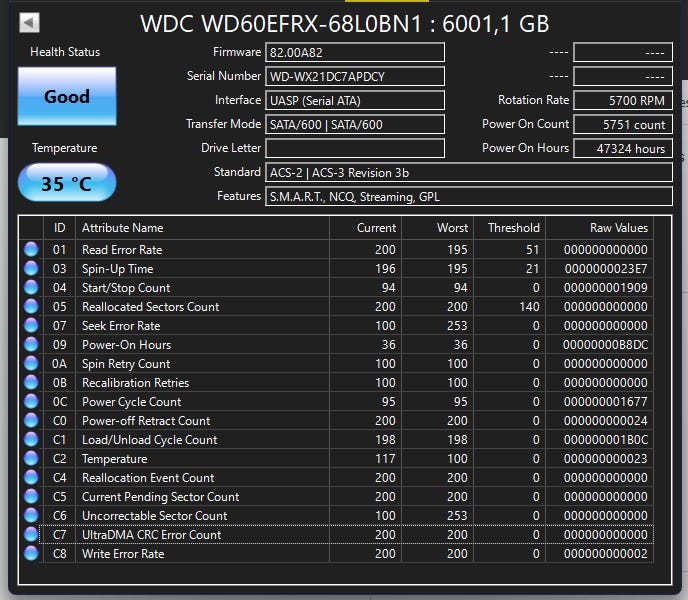This screenshot has width=688, height=600.
Task: Click the Good health status button
Action: [x=67, y=97]
